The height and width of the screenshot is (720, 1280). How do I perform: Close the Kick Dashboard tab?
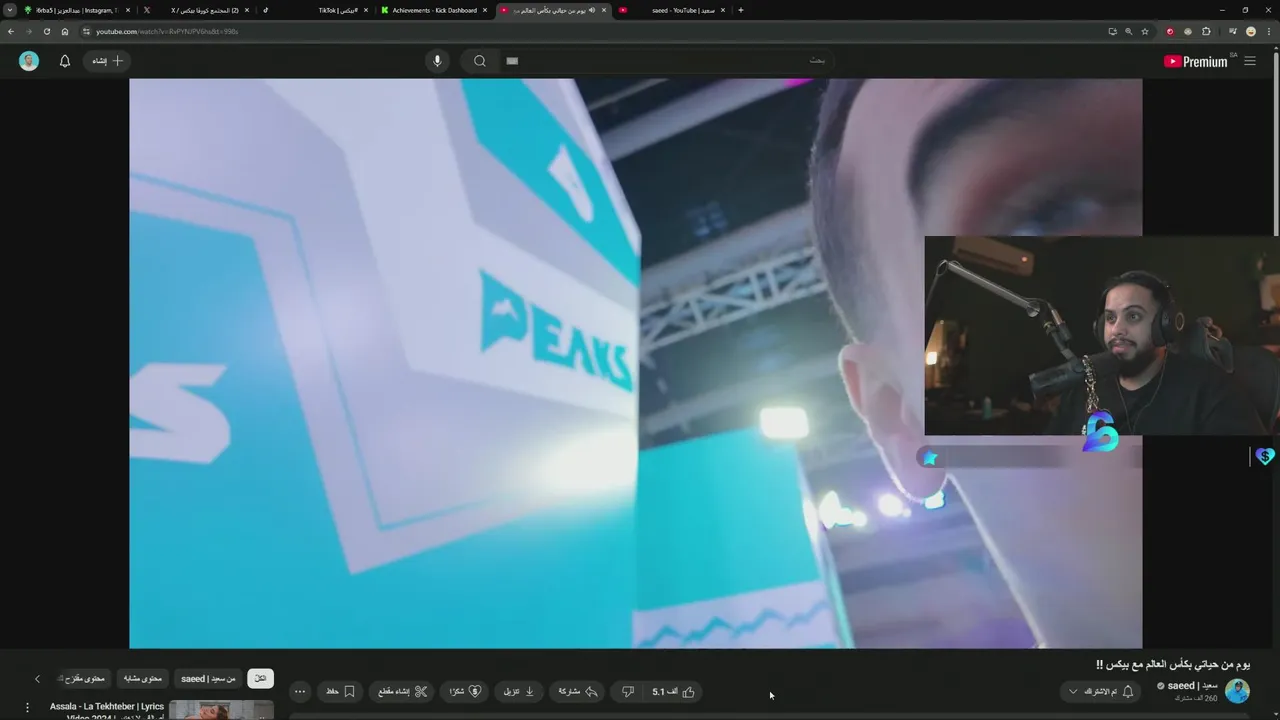pos(485,10)
